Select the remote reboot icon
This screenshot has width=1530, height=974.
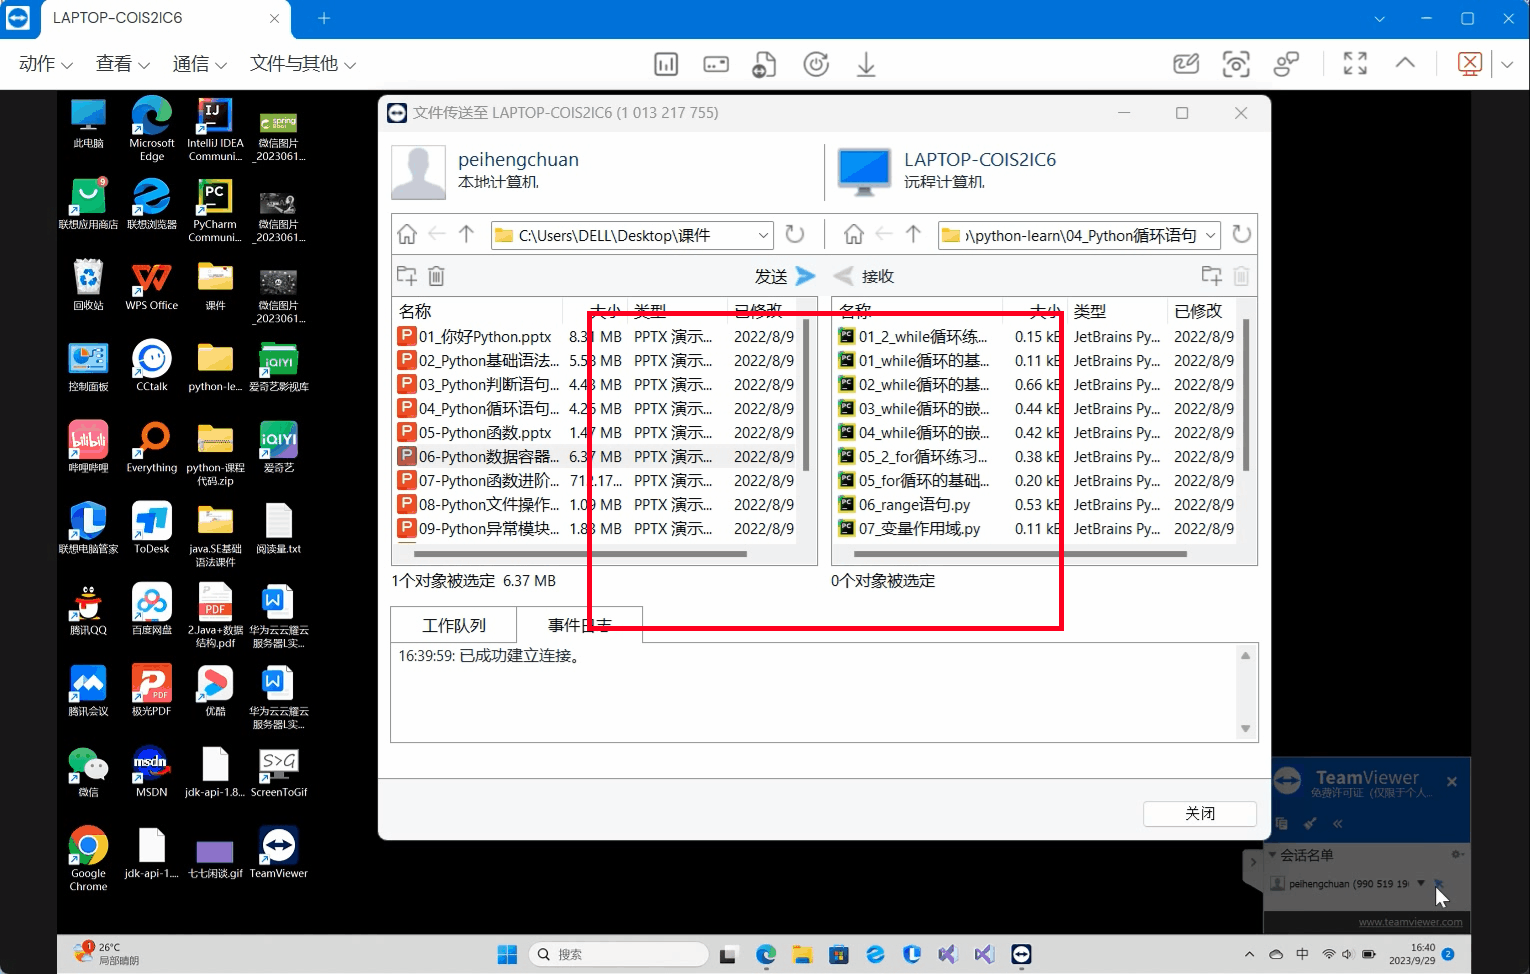point(816,63)
